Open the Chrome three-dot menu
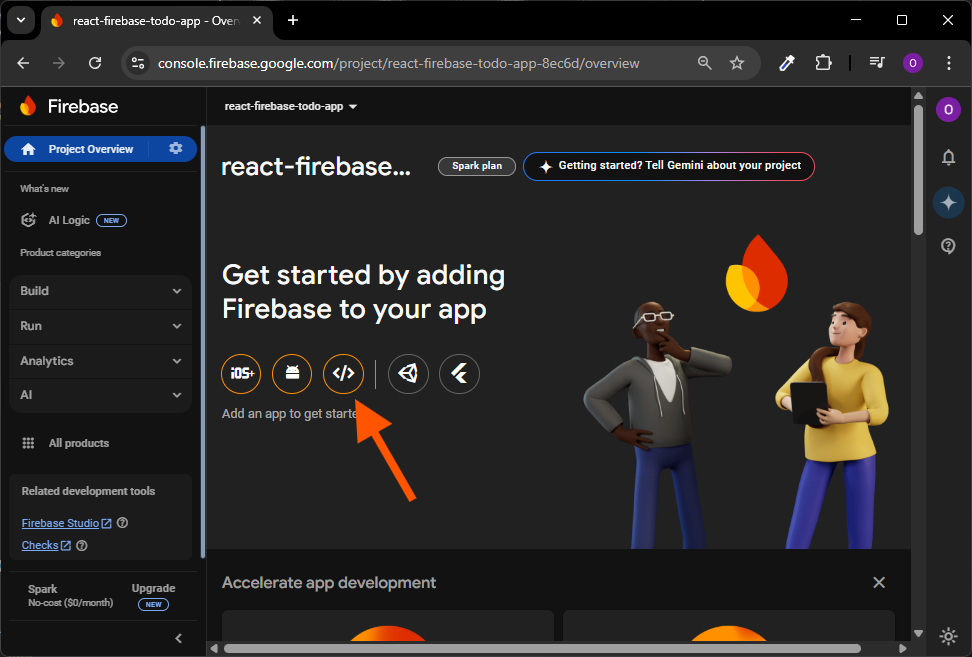The image size is (972, 657). point(948,63)
